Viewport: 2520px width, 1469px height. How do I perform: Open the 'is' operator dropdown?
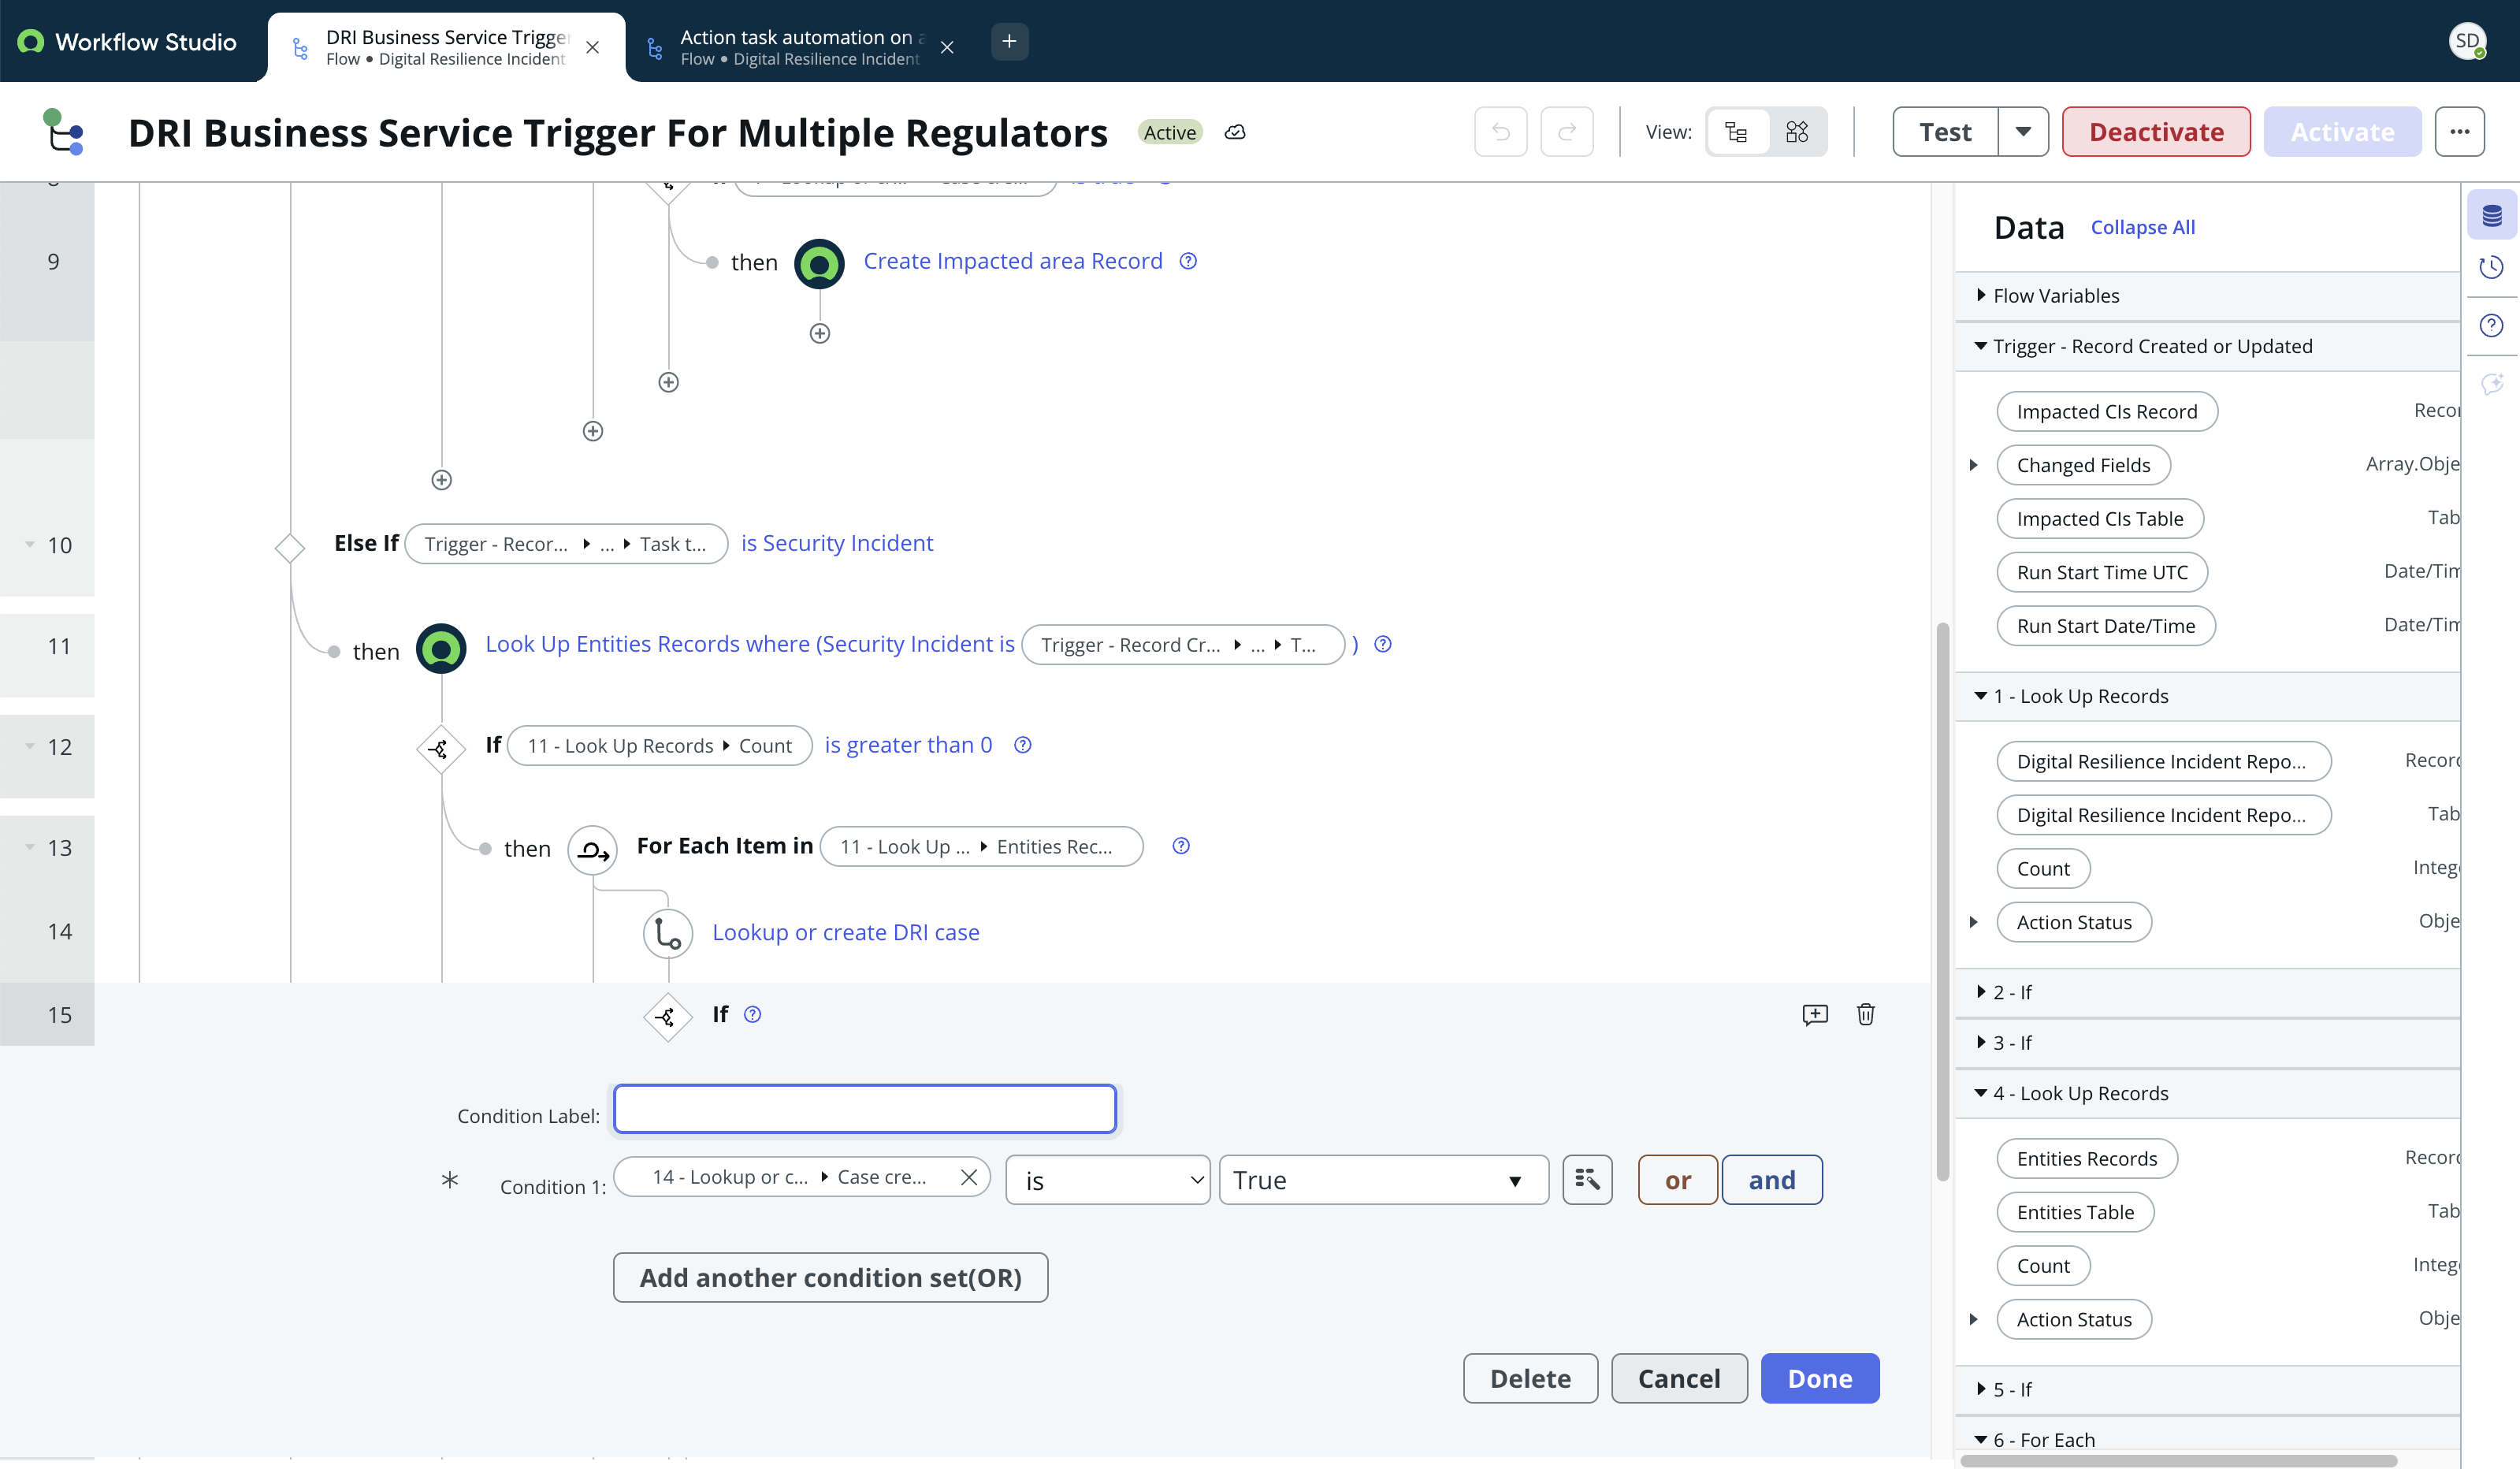[1108, 1180]
